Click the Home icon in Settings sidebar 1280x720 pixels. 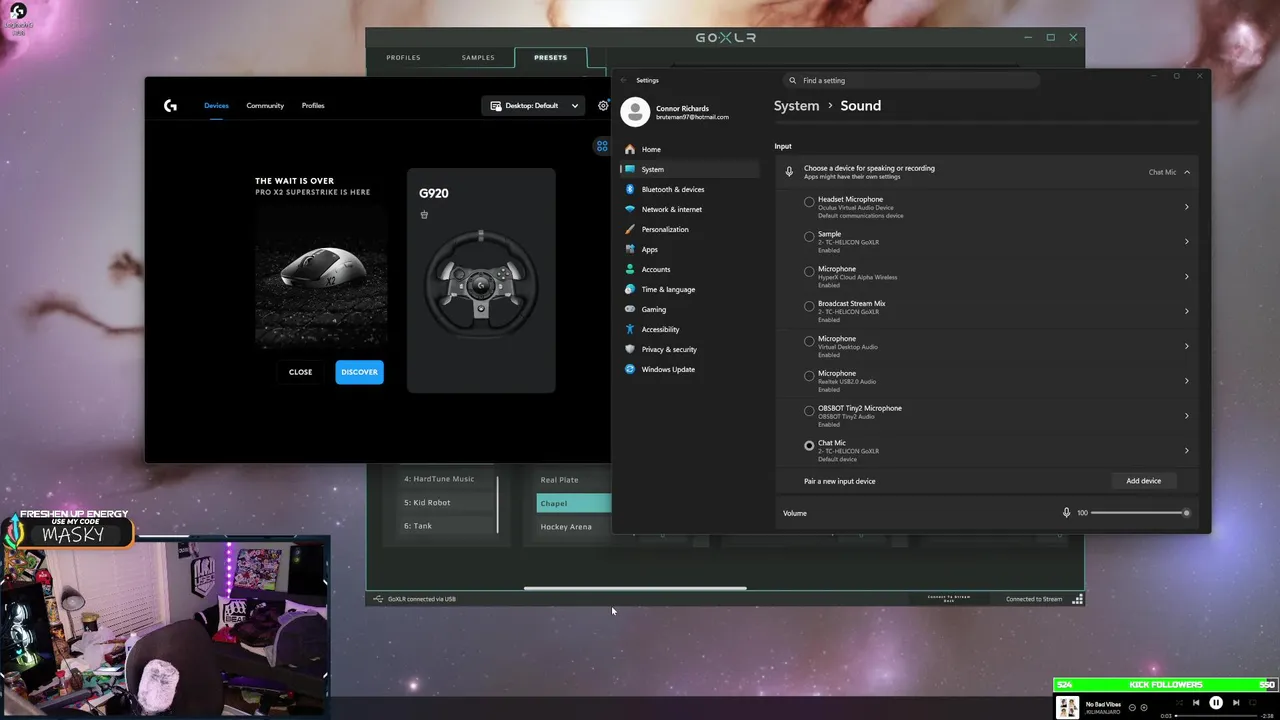630,149
